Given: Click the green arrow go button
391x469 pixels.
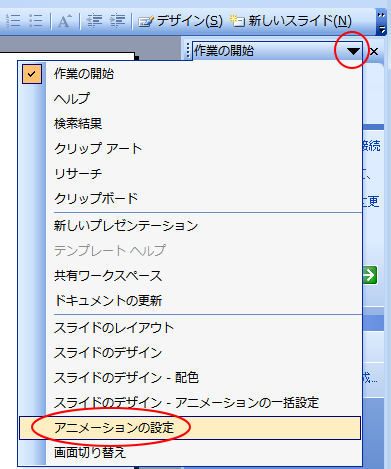Looking at the screenshot, I should tap(370, 275).
